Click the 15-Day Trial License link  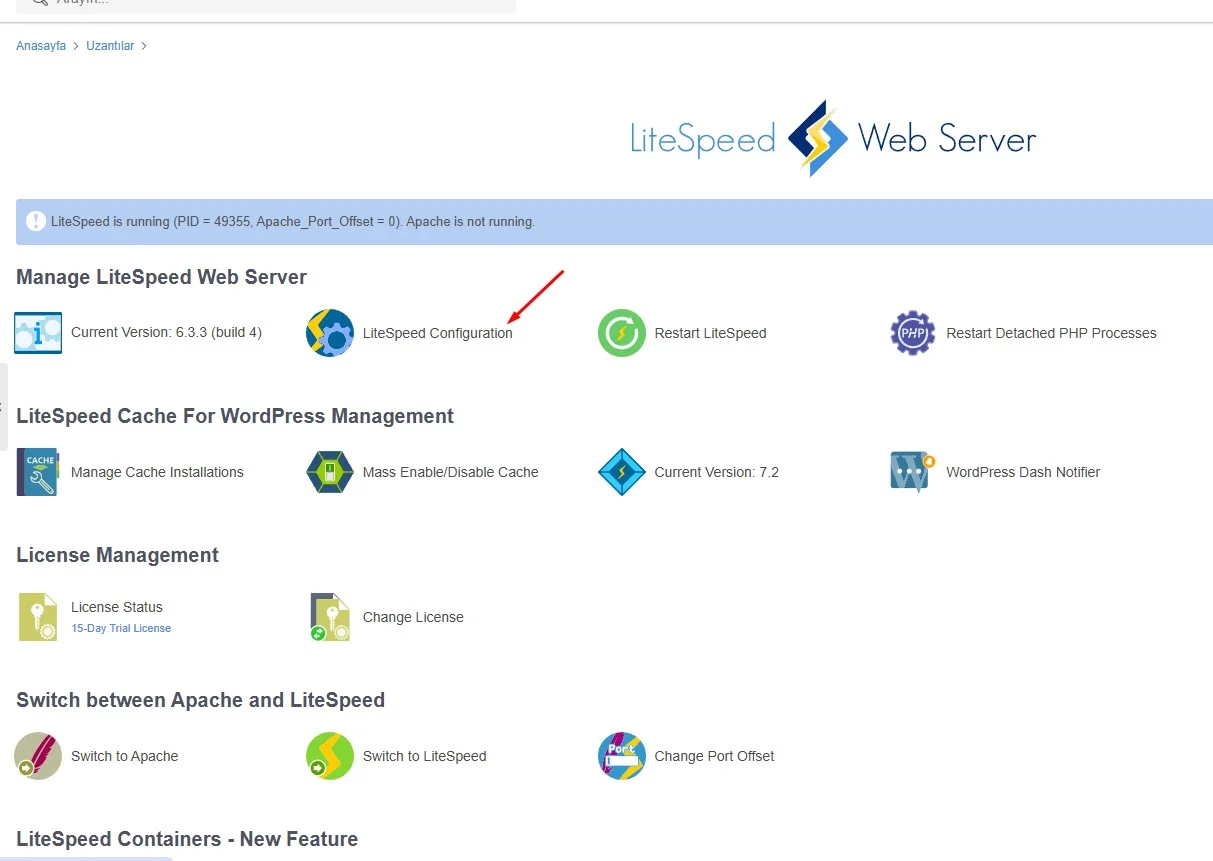[121, 628]
